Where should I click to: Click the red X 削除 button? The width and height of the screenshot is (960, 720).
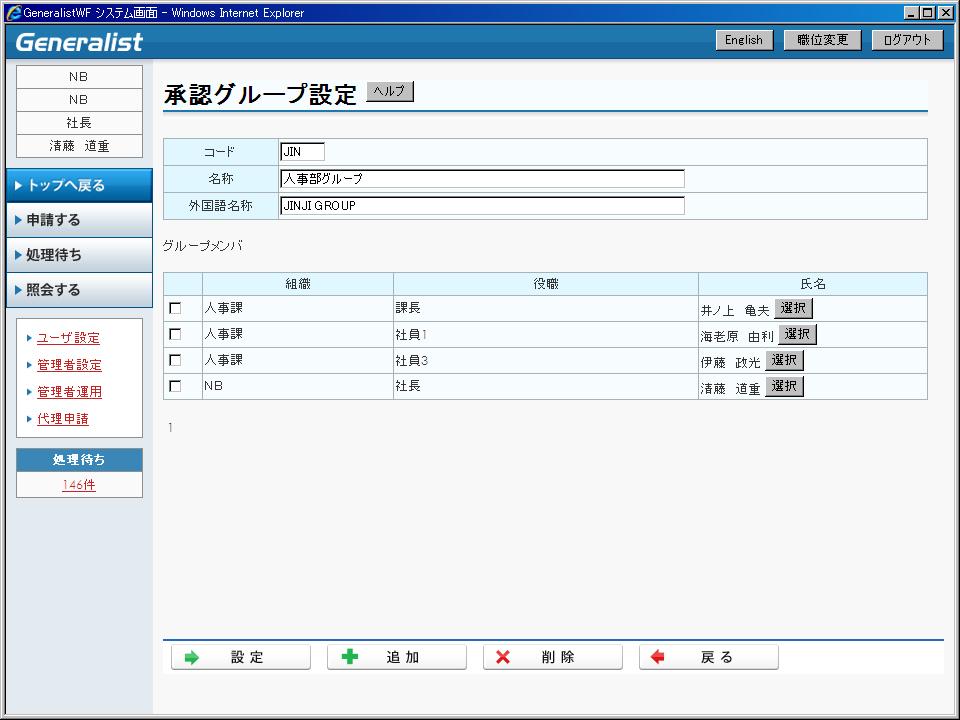pyautogui.click(x=552, y=657)
